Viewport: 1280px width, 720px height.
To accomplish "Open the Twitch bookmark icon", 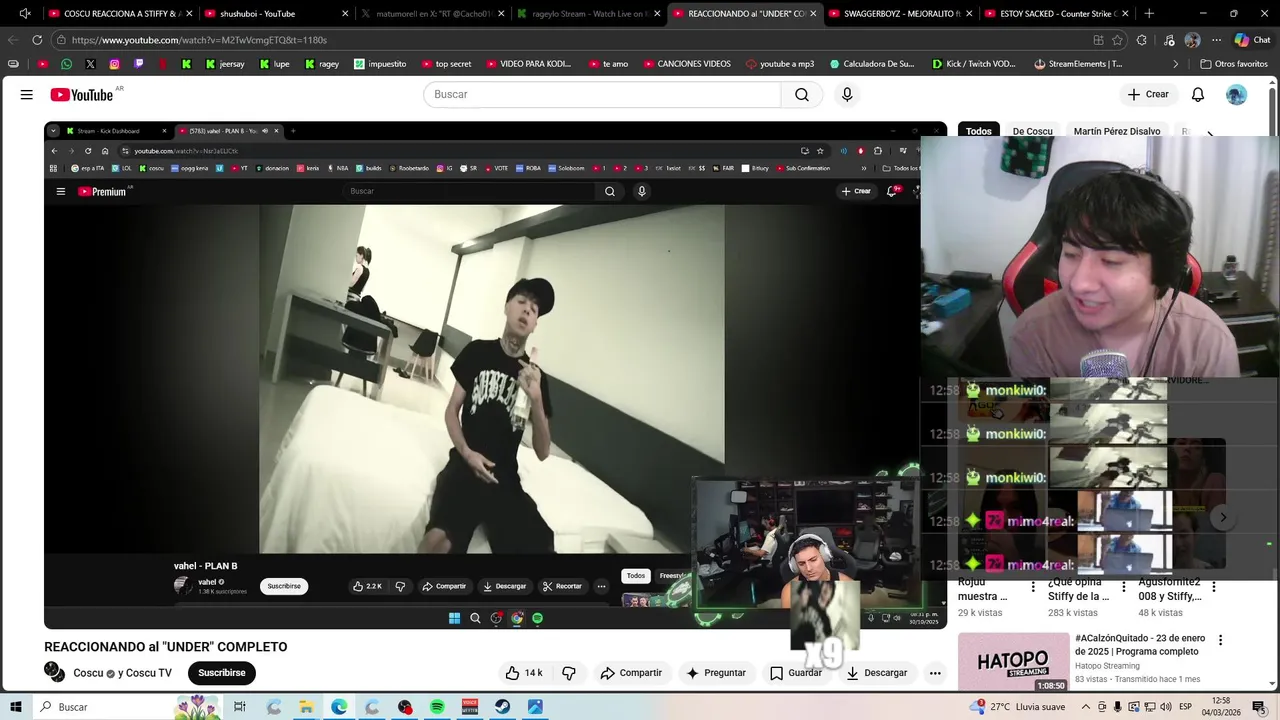I will (138, 64).
